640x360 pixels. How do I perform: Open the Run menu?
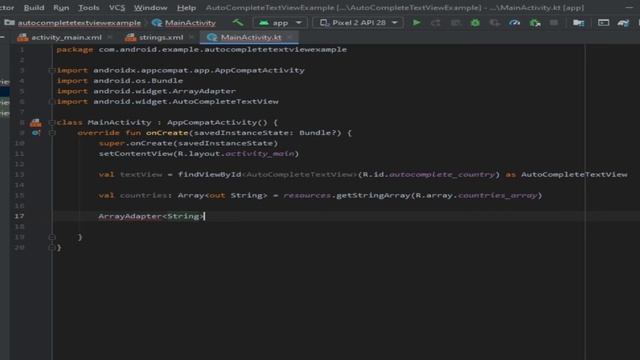(x=61, y=8)
